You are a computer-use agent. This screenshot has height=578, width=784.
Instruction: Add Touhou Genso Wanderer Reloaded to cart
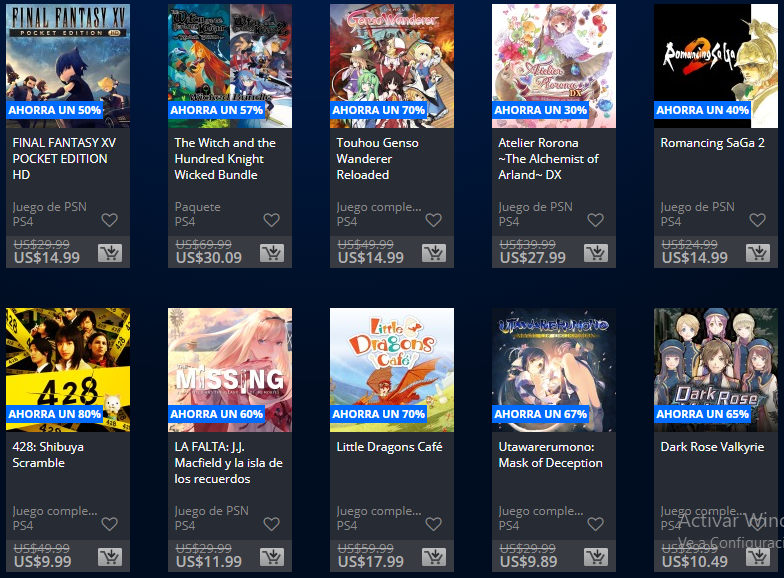434,253
